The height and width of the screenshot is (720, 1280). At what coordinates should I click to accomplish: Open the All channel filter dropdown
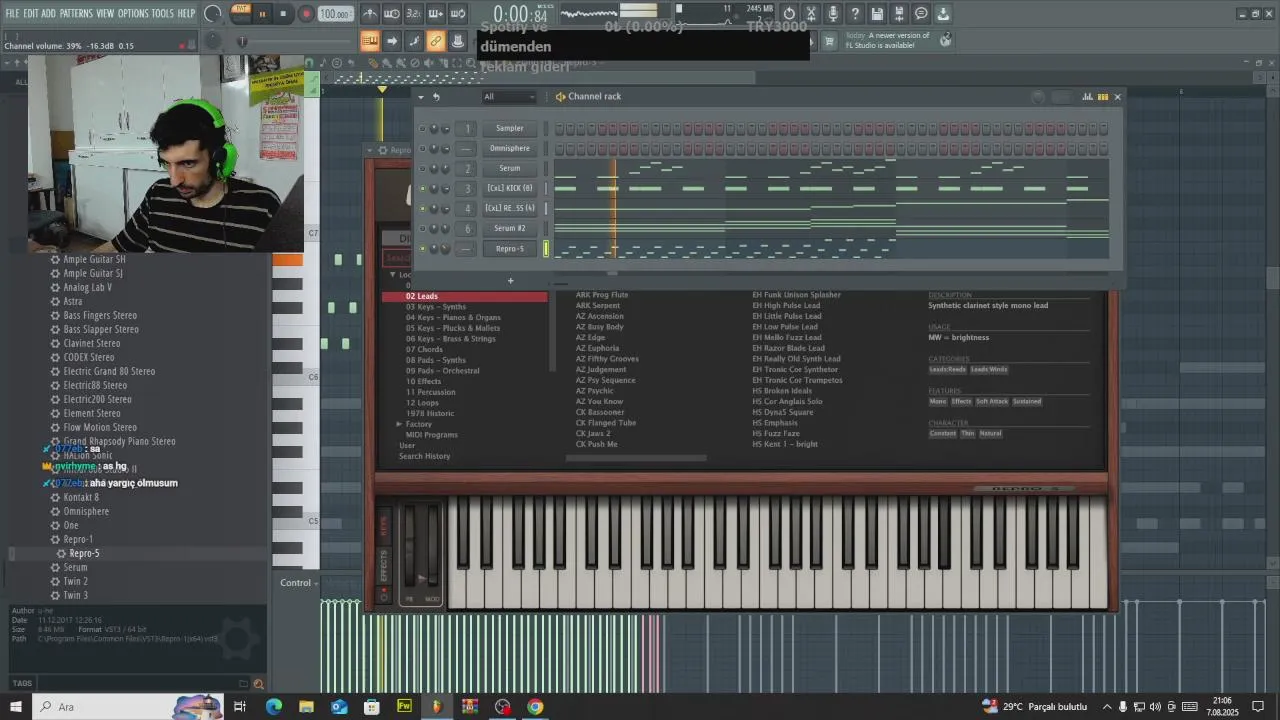(x=509, y=97)
